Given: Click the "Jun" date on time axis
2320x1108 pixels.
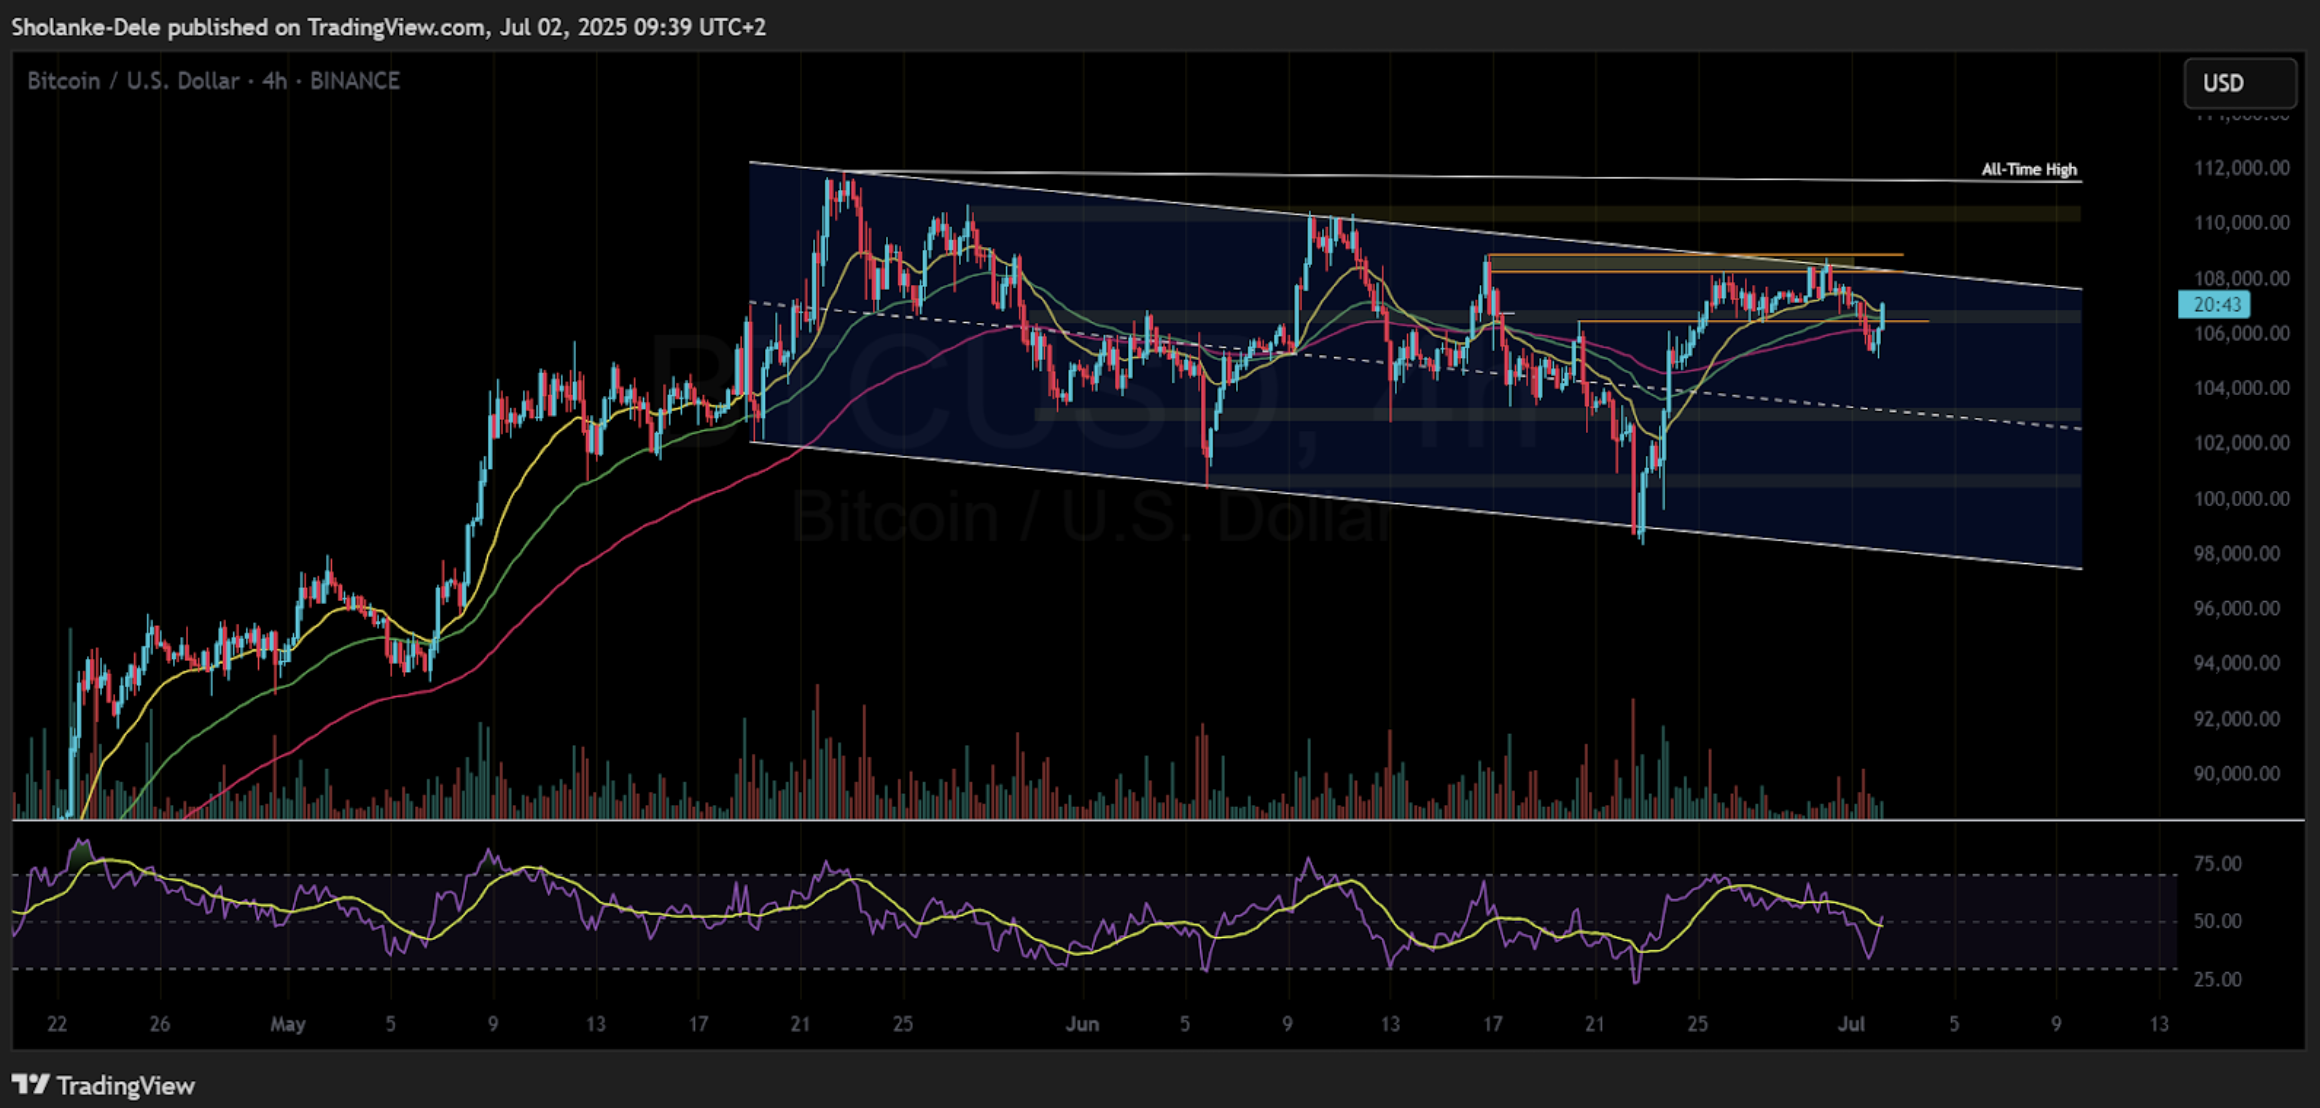Looking at the screenshot, I should [x=1082, y=1024].
